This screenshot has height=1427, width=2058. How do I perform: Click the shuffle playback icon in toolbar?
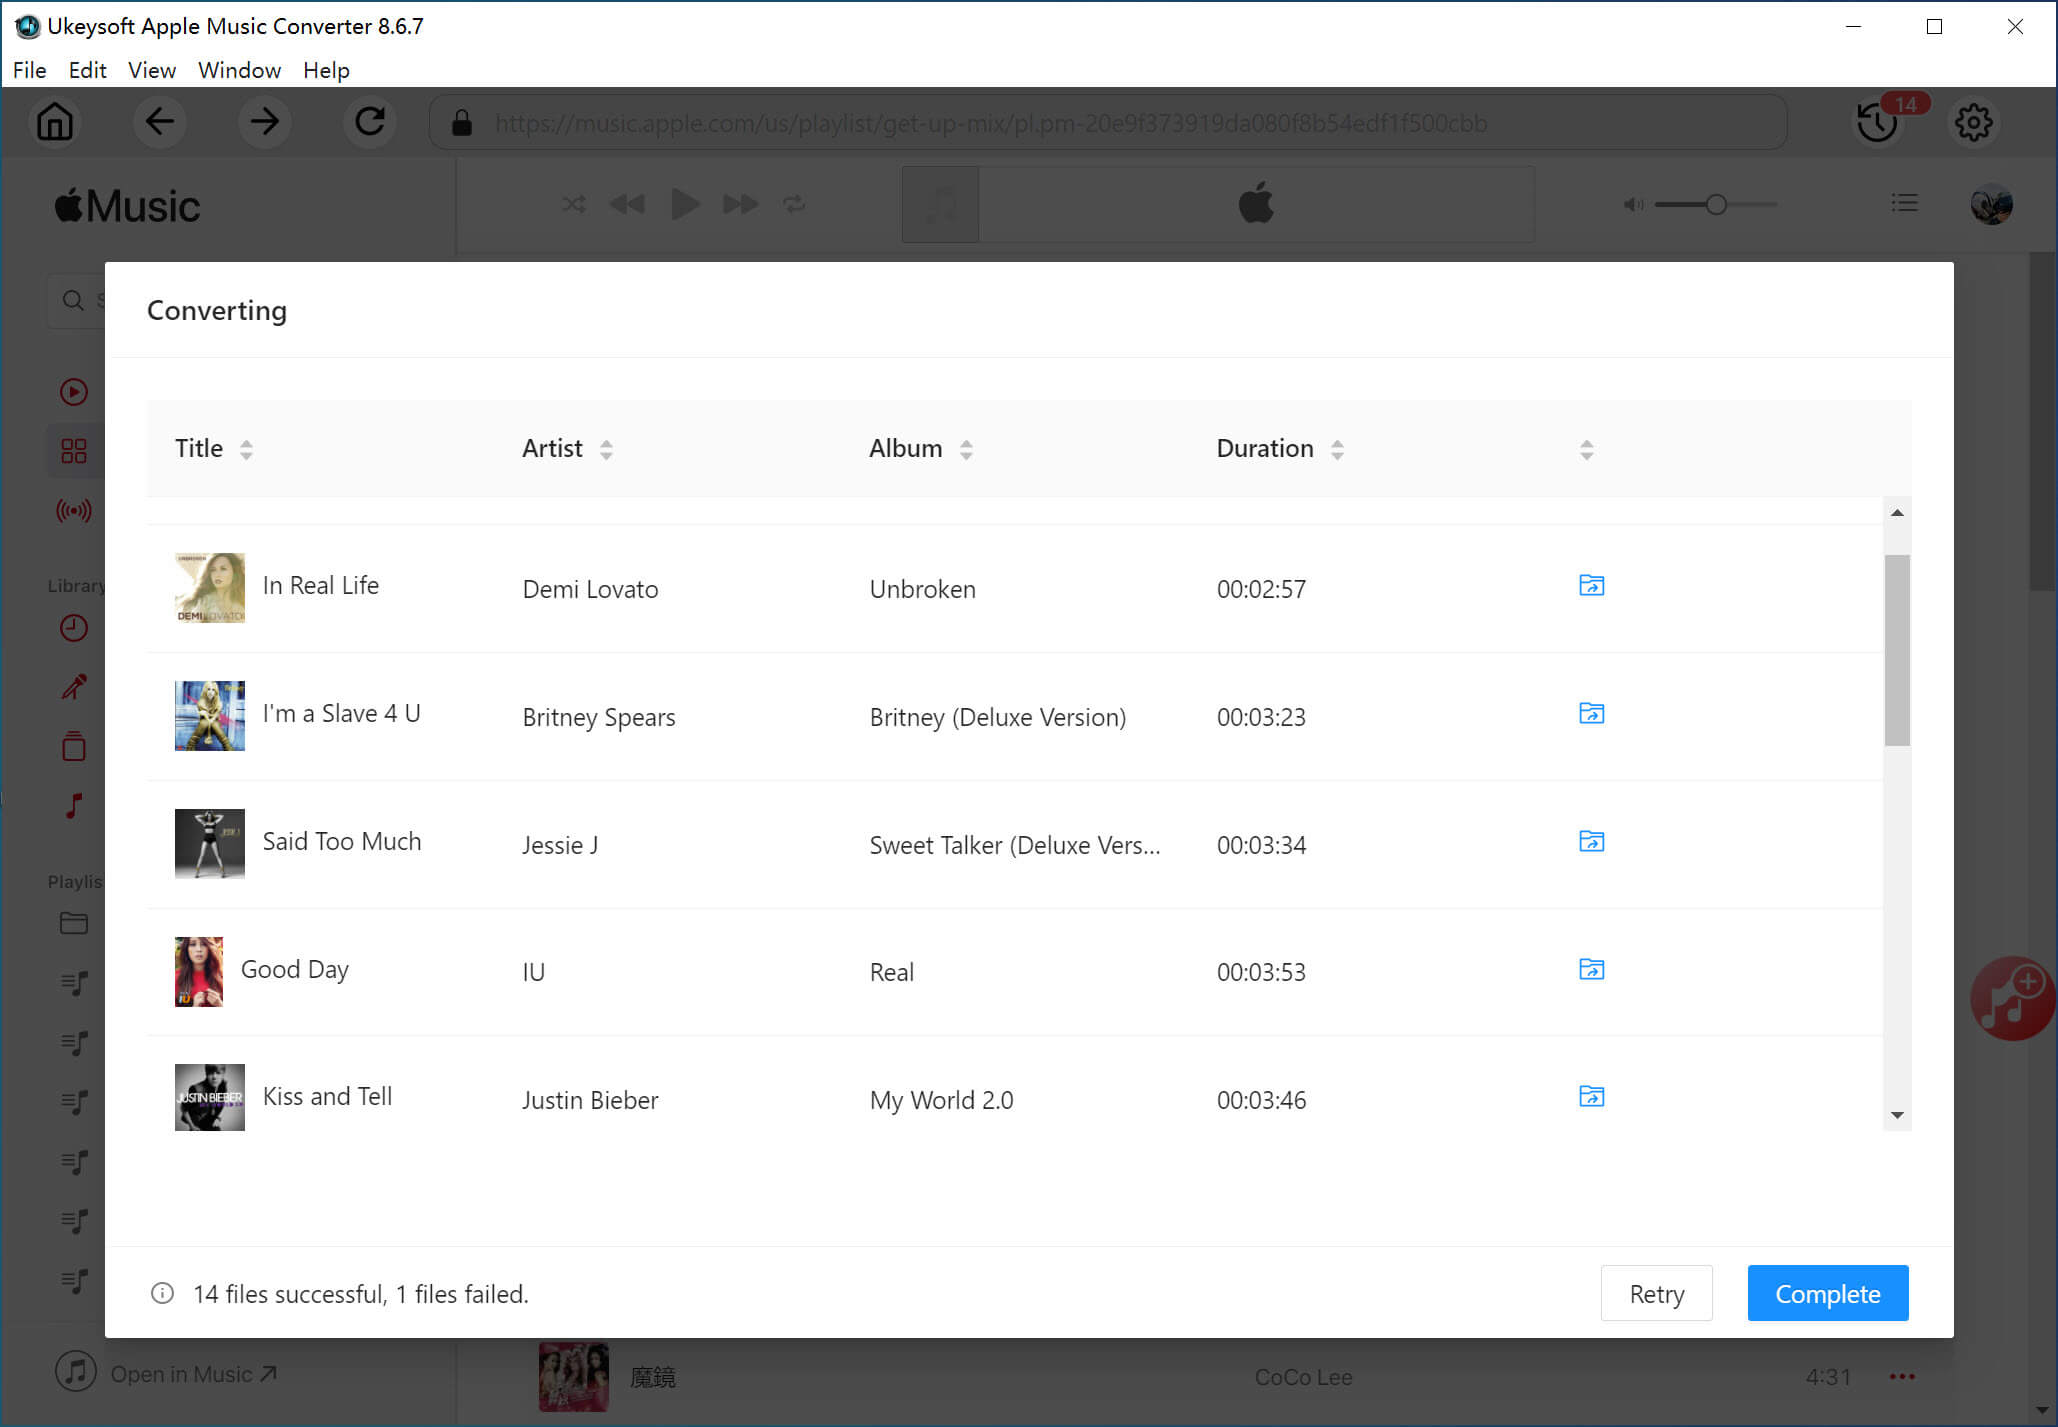(572, 203)
